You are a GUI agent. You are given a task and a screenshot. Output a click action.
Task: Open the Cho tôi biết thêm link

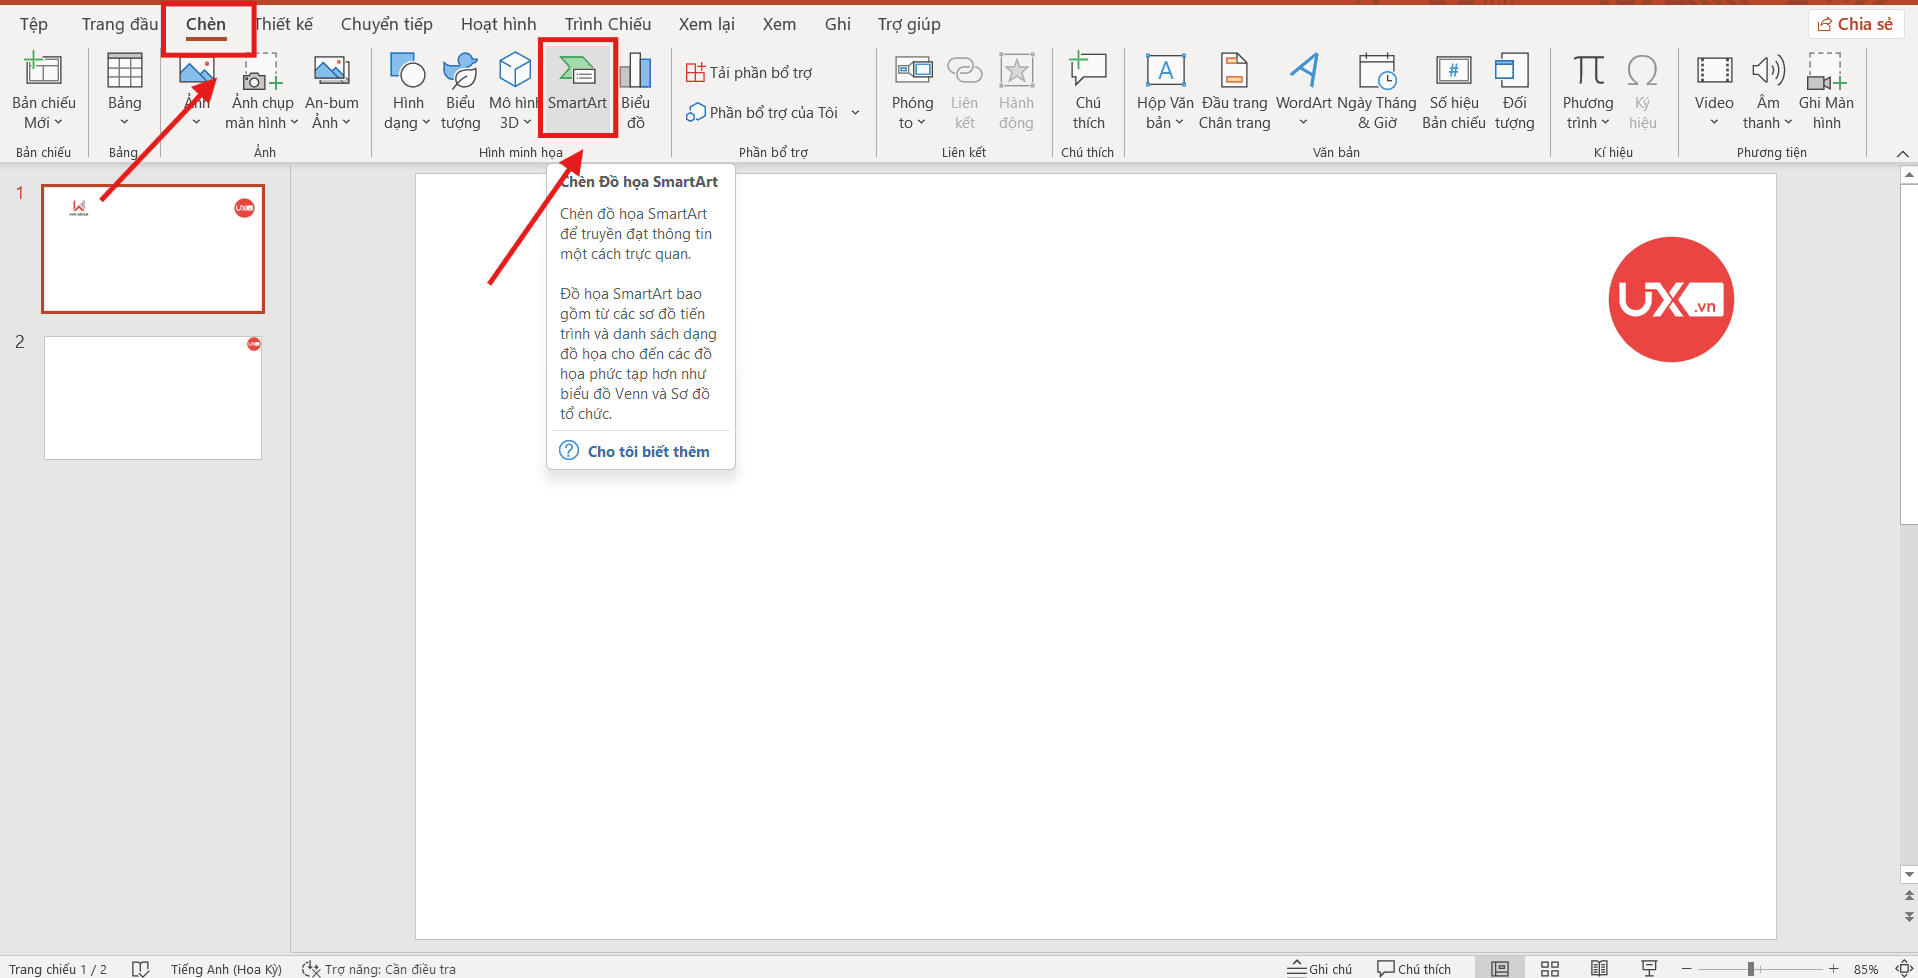648,452
